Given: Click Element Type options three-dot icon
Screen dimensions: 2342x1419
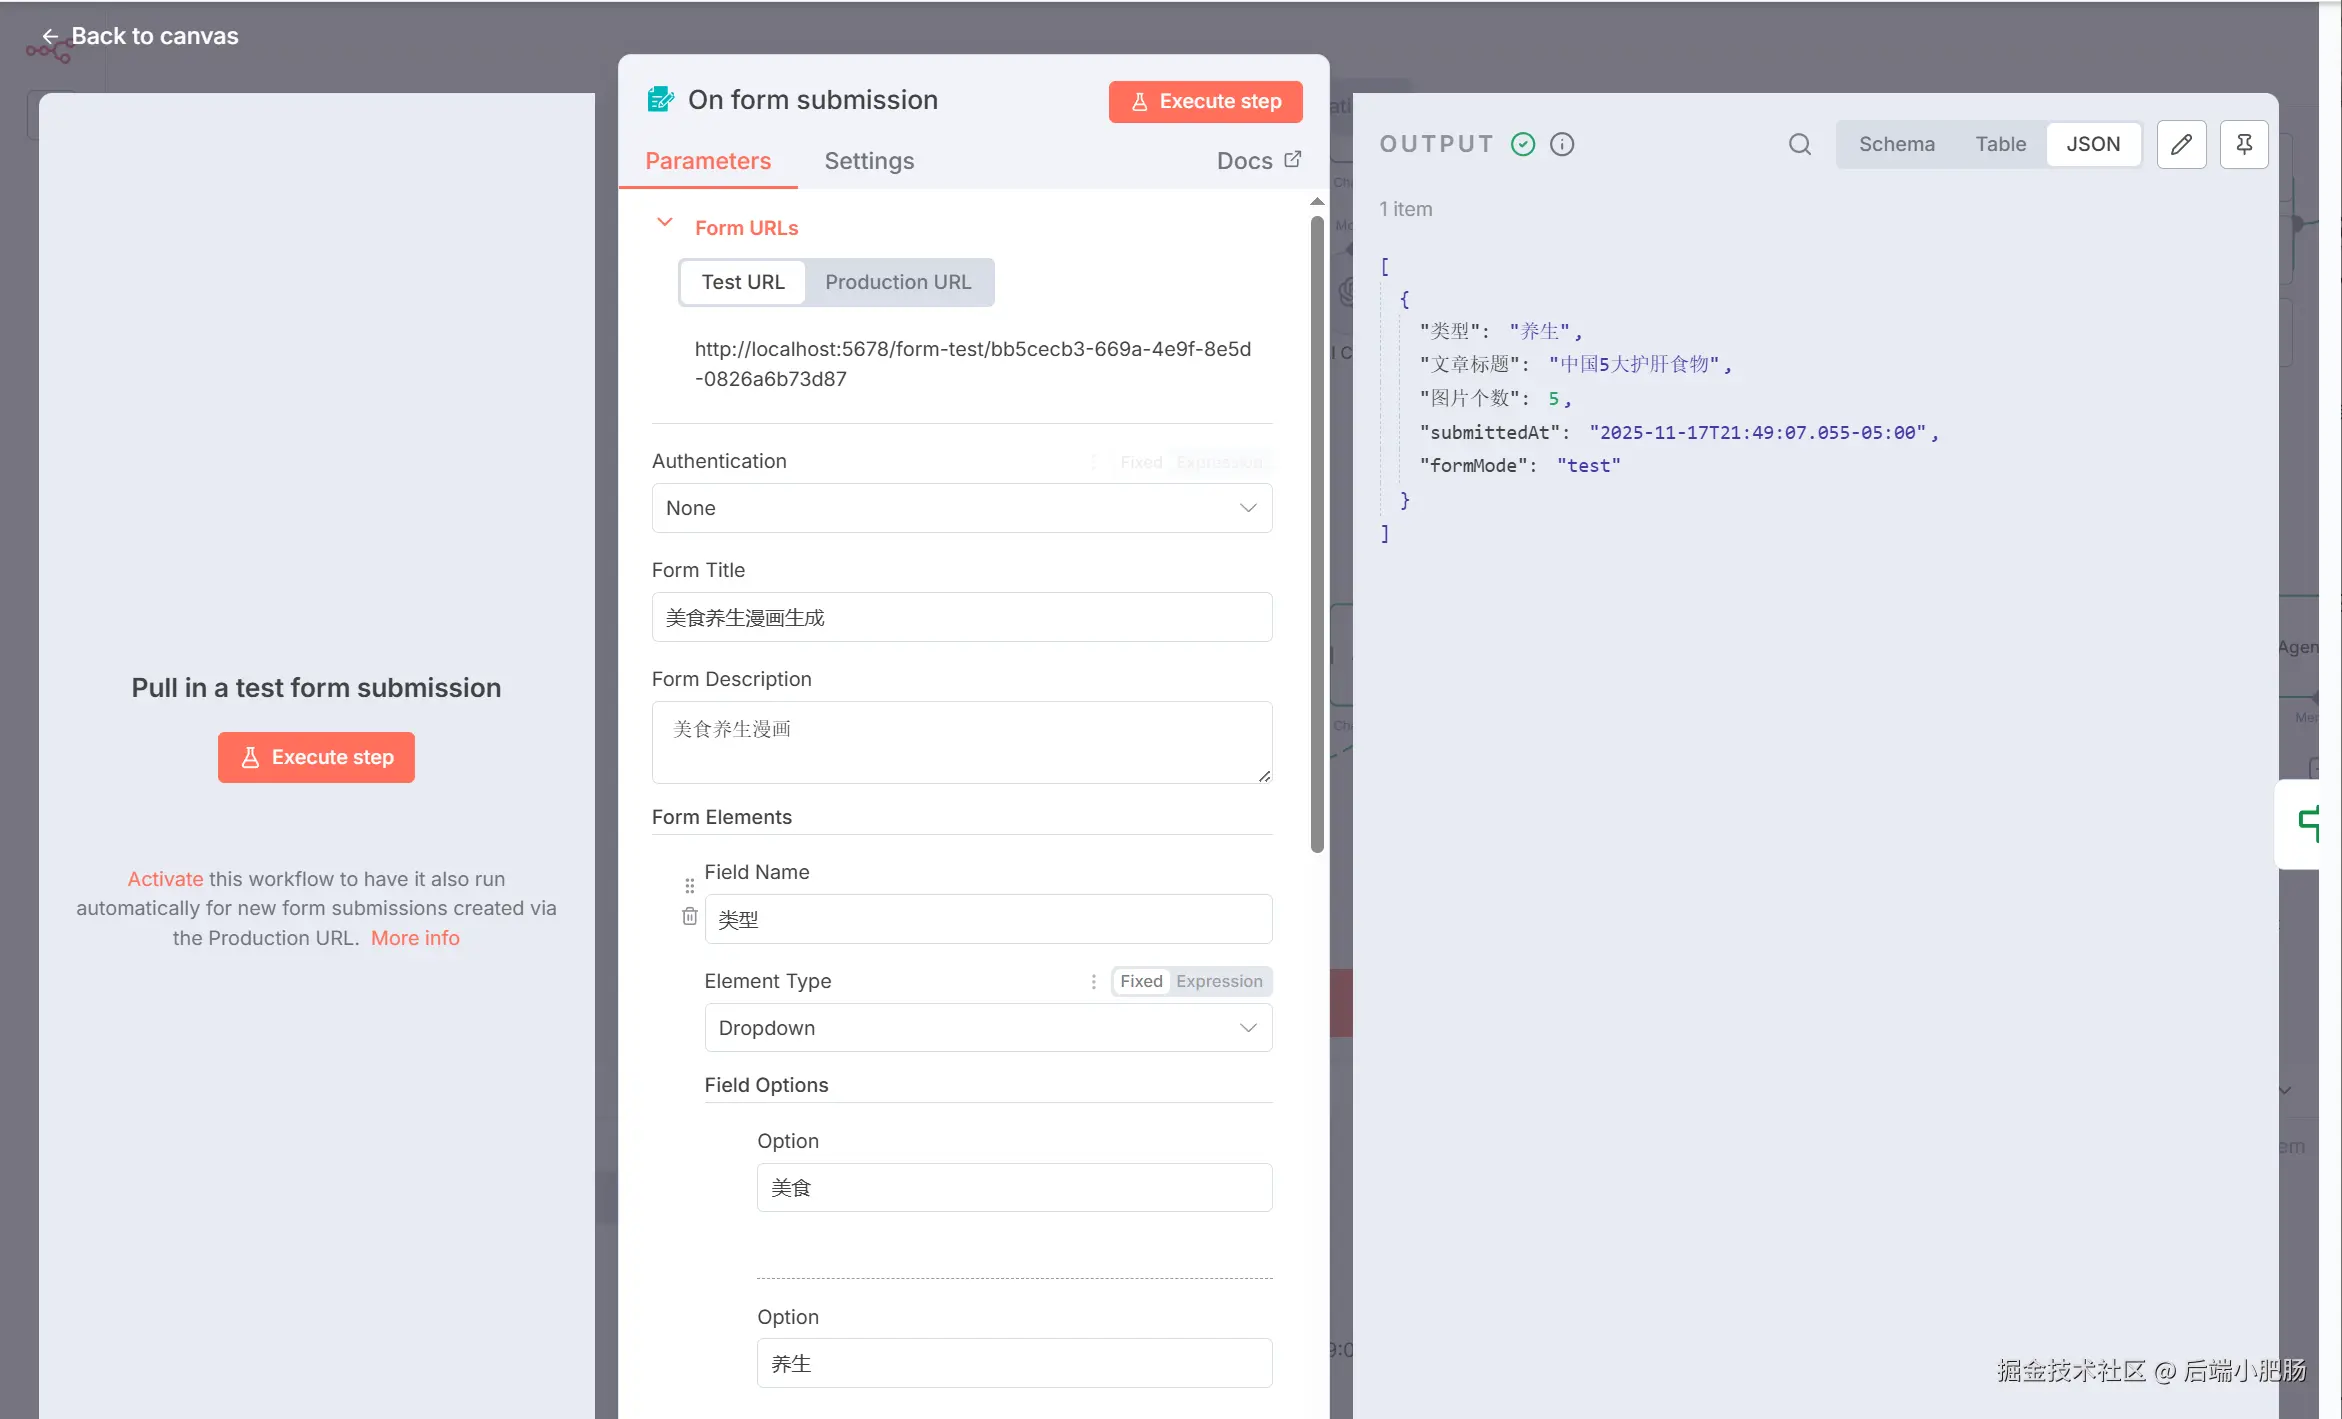Looking at the screenshot, I should tap(1093, 982).
